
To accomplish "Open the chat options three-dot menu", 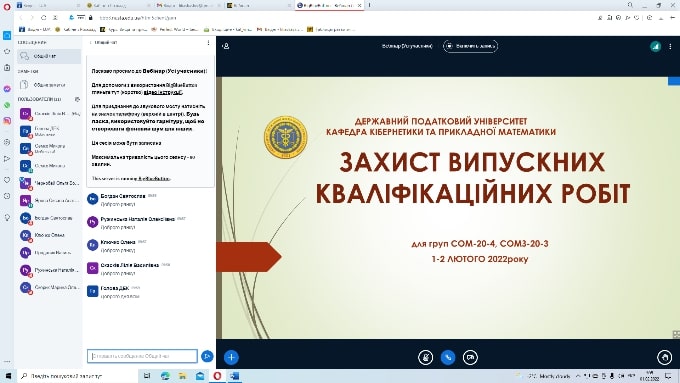I will 209,43.
